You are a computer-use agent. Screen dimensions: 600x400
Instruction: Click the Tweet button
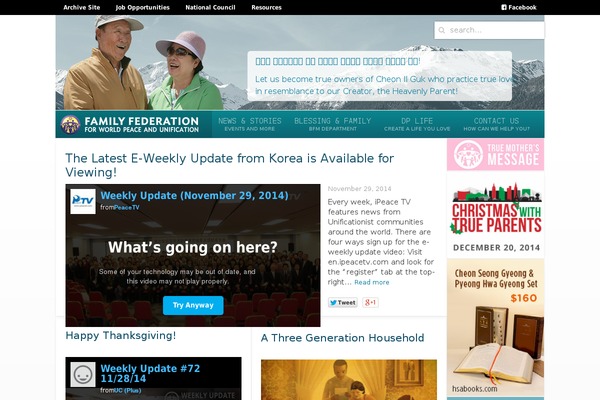pos(342,302)
